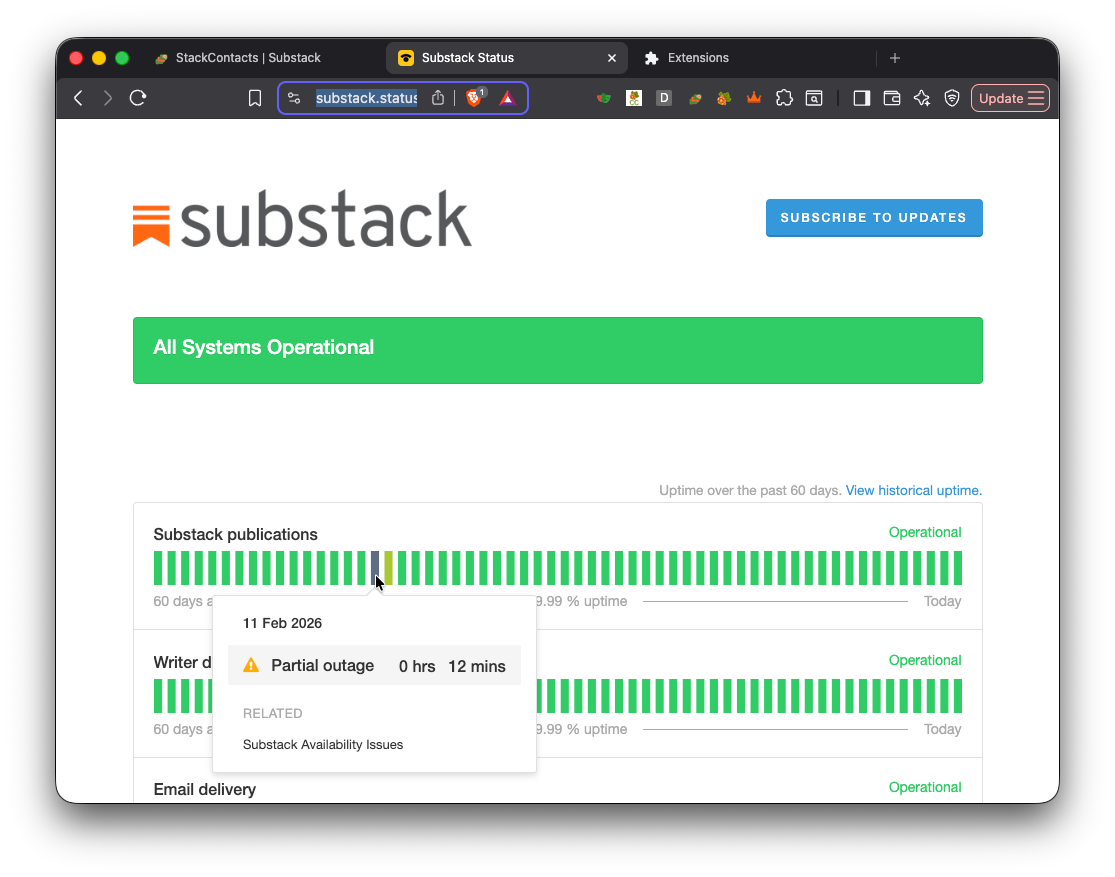Viewport: 1115px width, 877px height.
Task: Click Operational status for Writer dashboard row
Action: click(x=924, y=660)
